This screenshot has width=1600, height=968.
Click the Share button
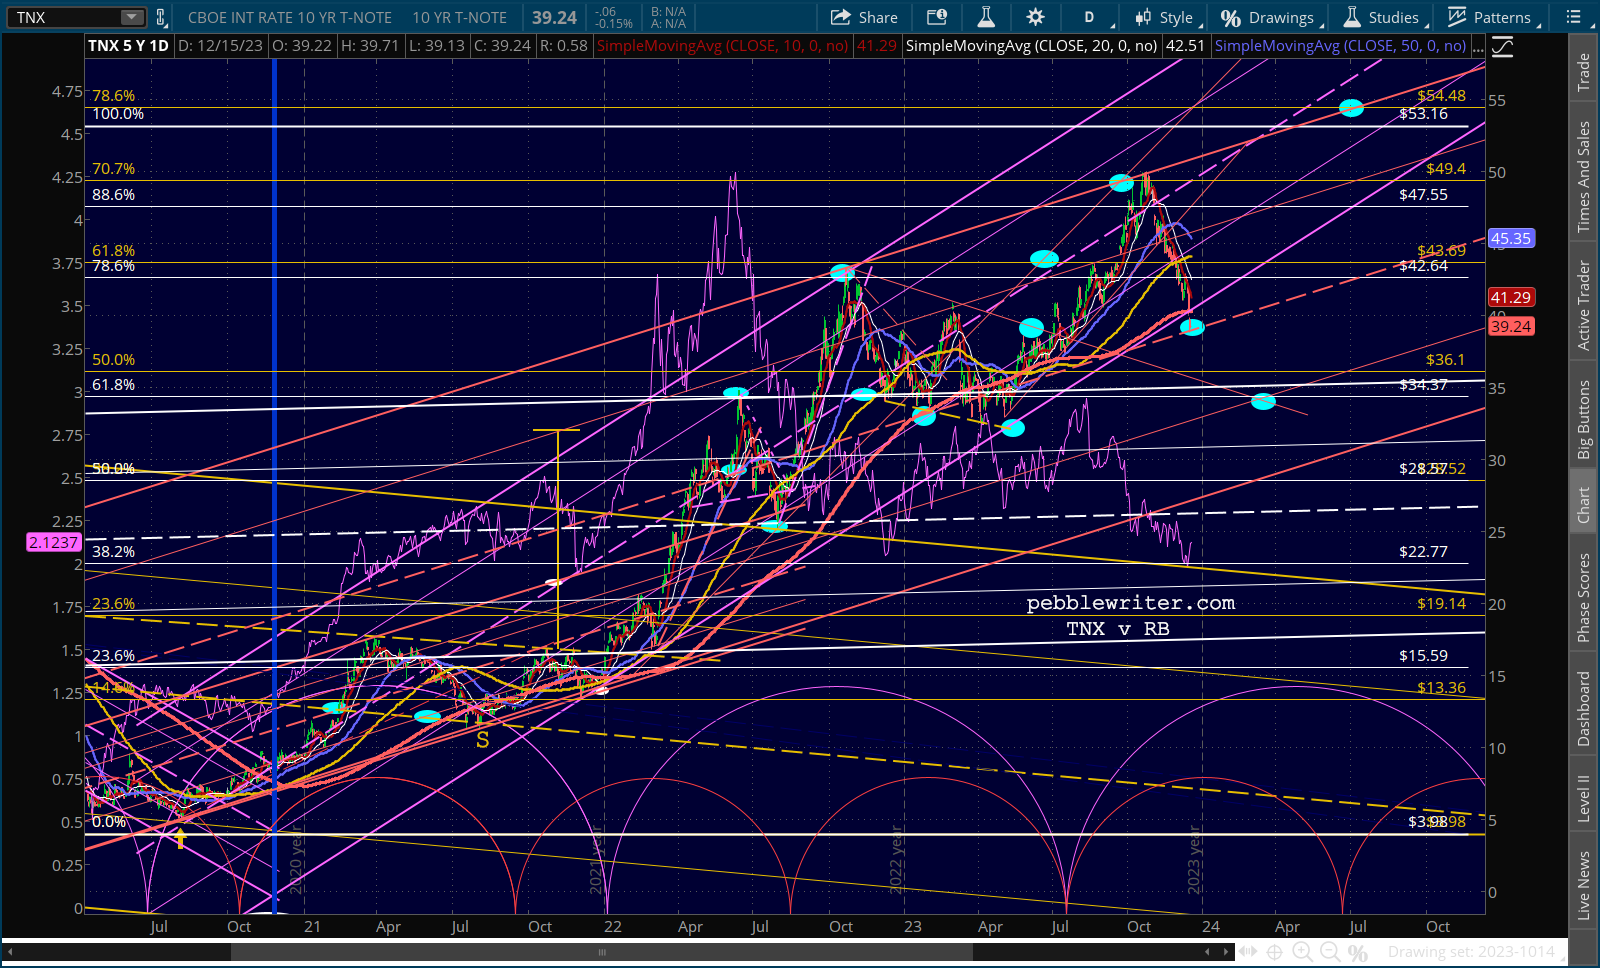[864, 17]
